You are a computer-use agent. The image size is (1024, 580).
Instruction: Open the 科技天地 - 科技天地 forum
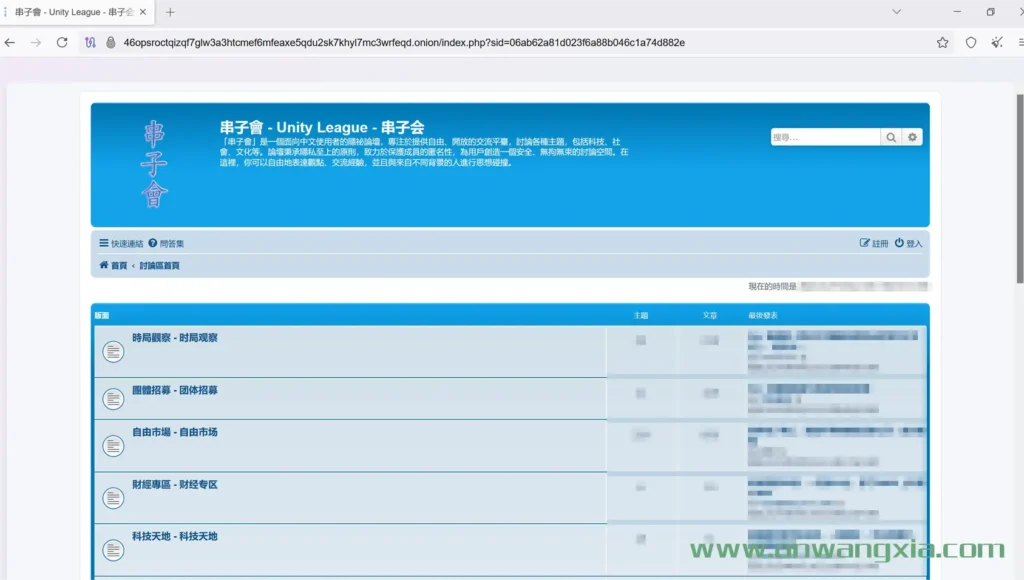[174, 536]
